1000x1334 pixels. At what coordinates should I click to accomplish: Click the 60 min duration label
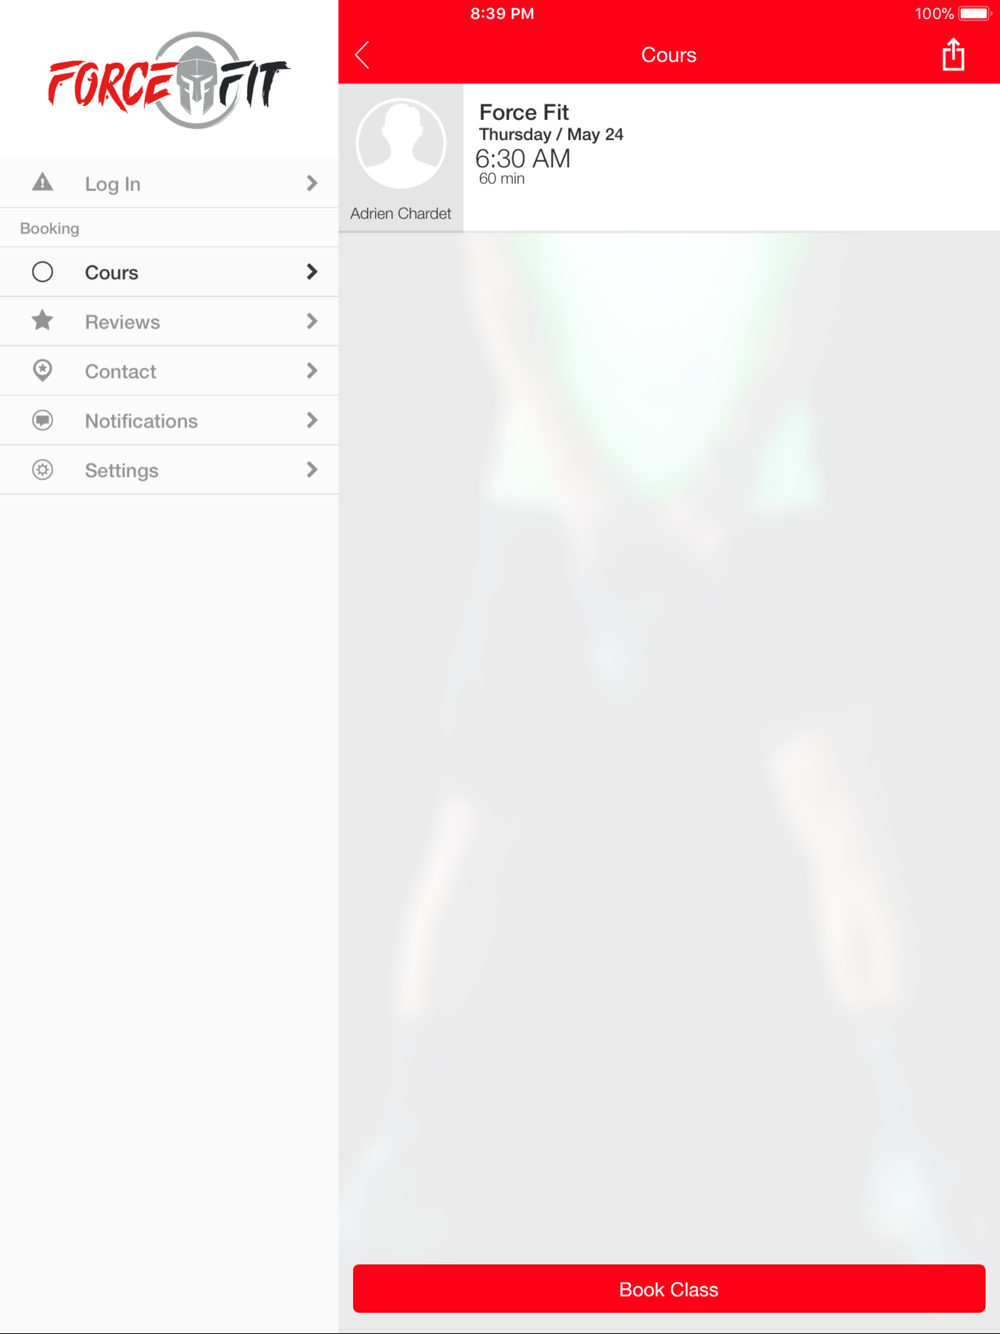[502, 179]
